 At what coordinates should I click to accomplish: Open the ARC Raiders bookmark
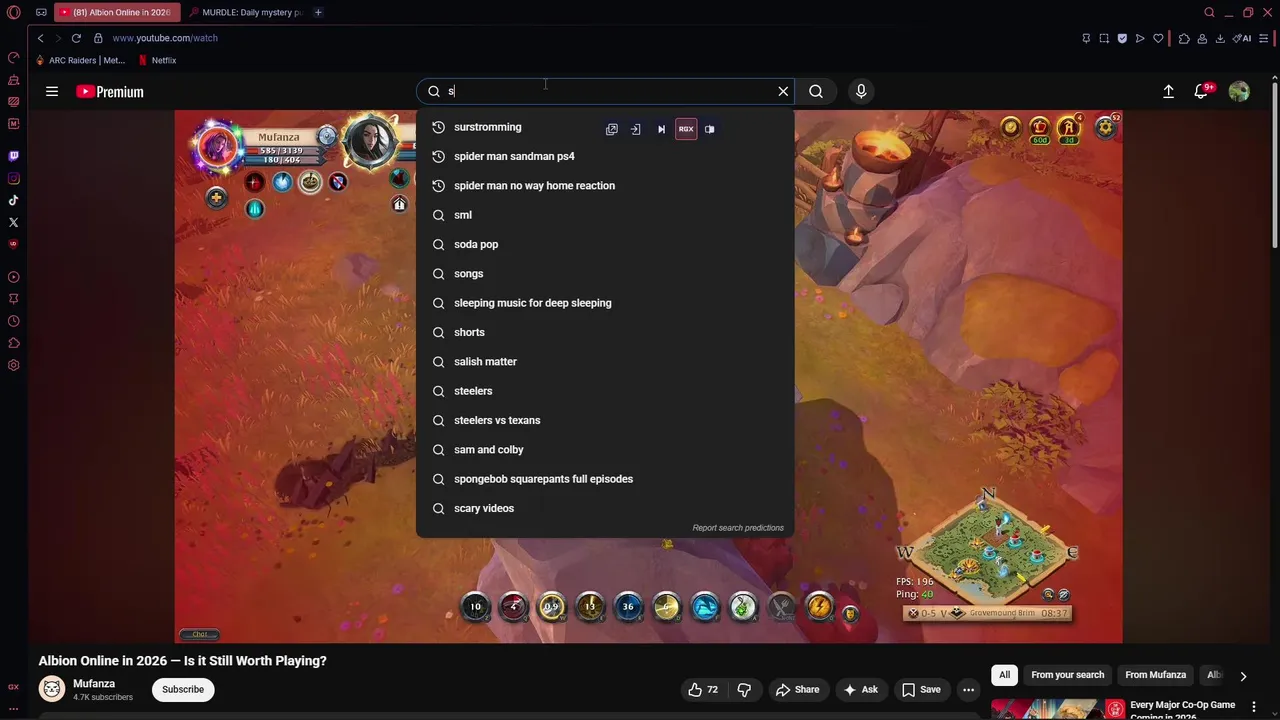(81, 60)
